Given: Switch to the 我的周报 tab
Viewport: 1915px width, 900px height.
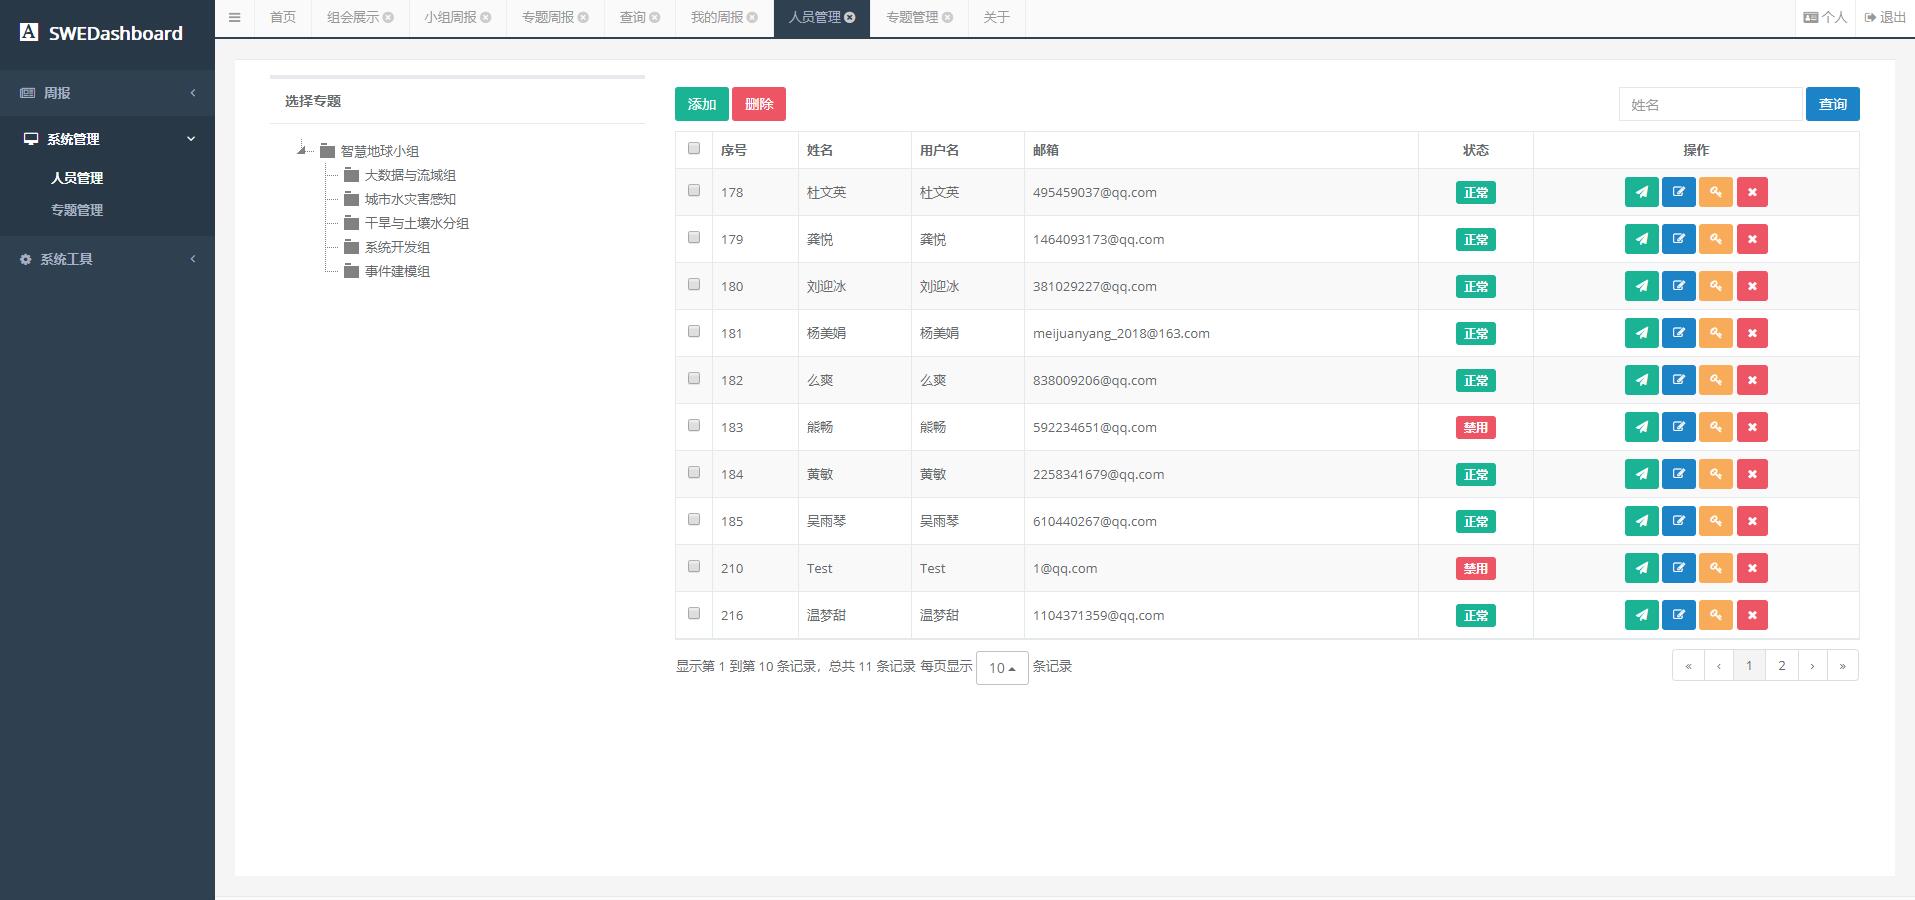Looking at the screenshot, I should point(717,17).
